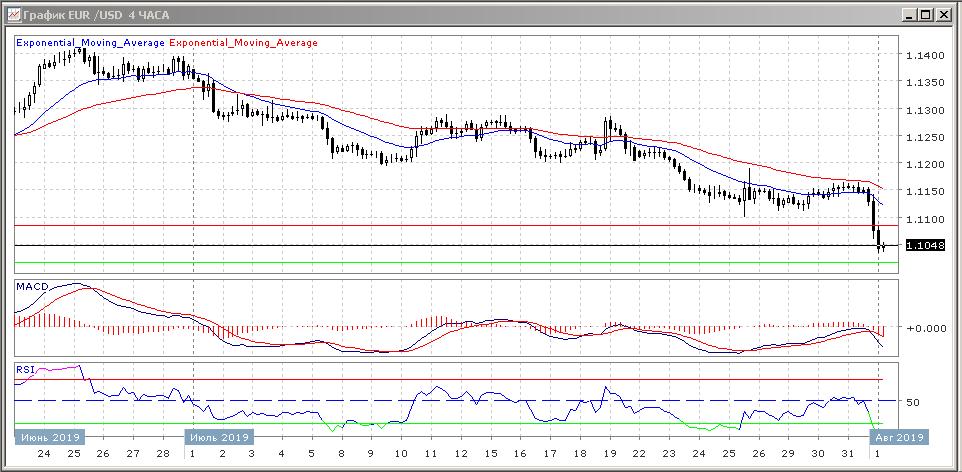962x472 pixels.
Task: Maximize the EUR/USD chart window
Action: pos(925,14)
